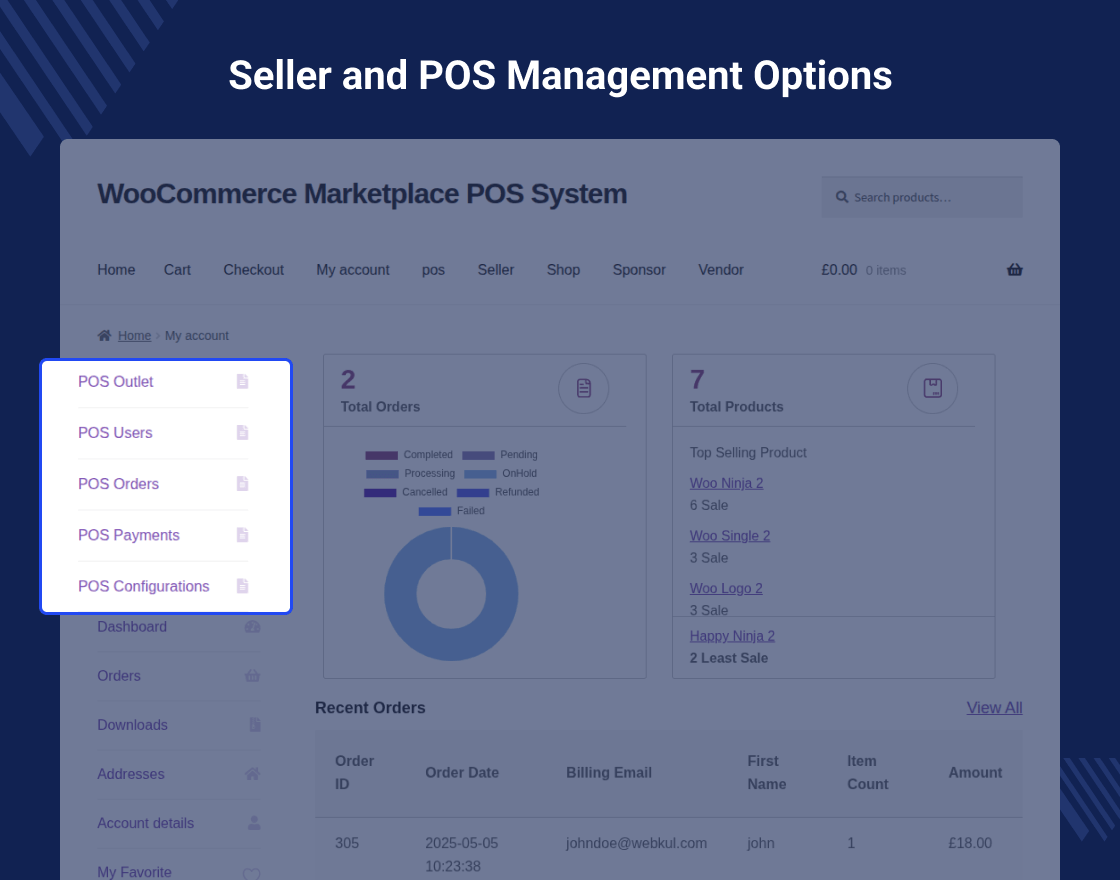Click Cart in the top navigation
Viewport: 1120px width, 880px height.
(177, 270)
